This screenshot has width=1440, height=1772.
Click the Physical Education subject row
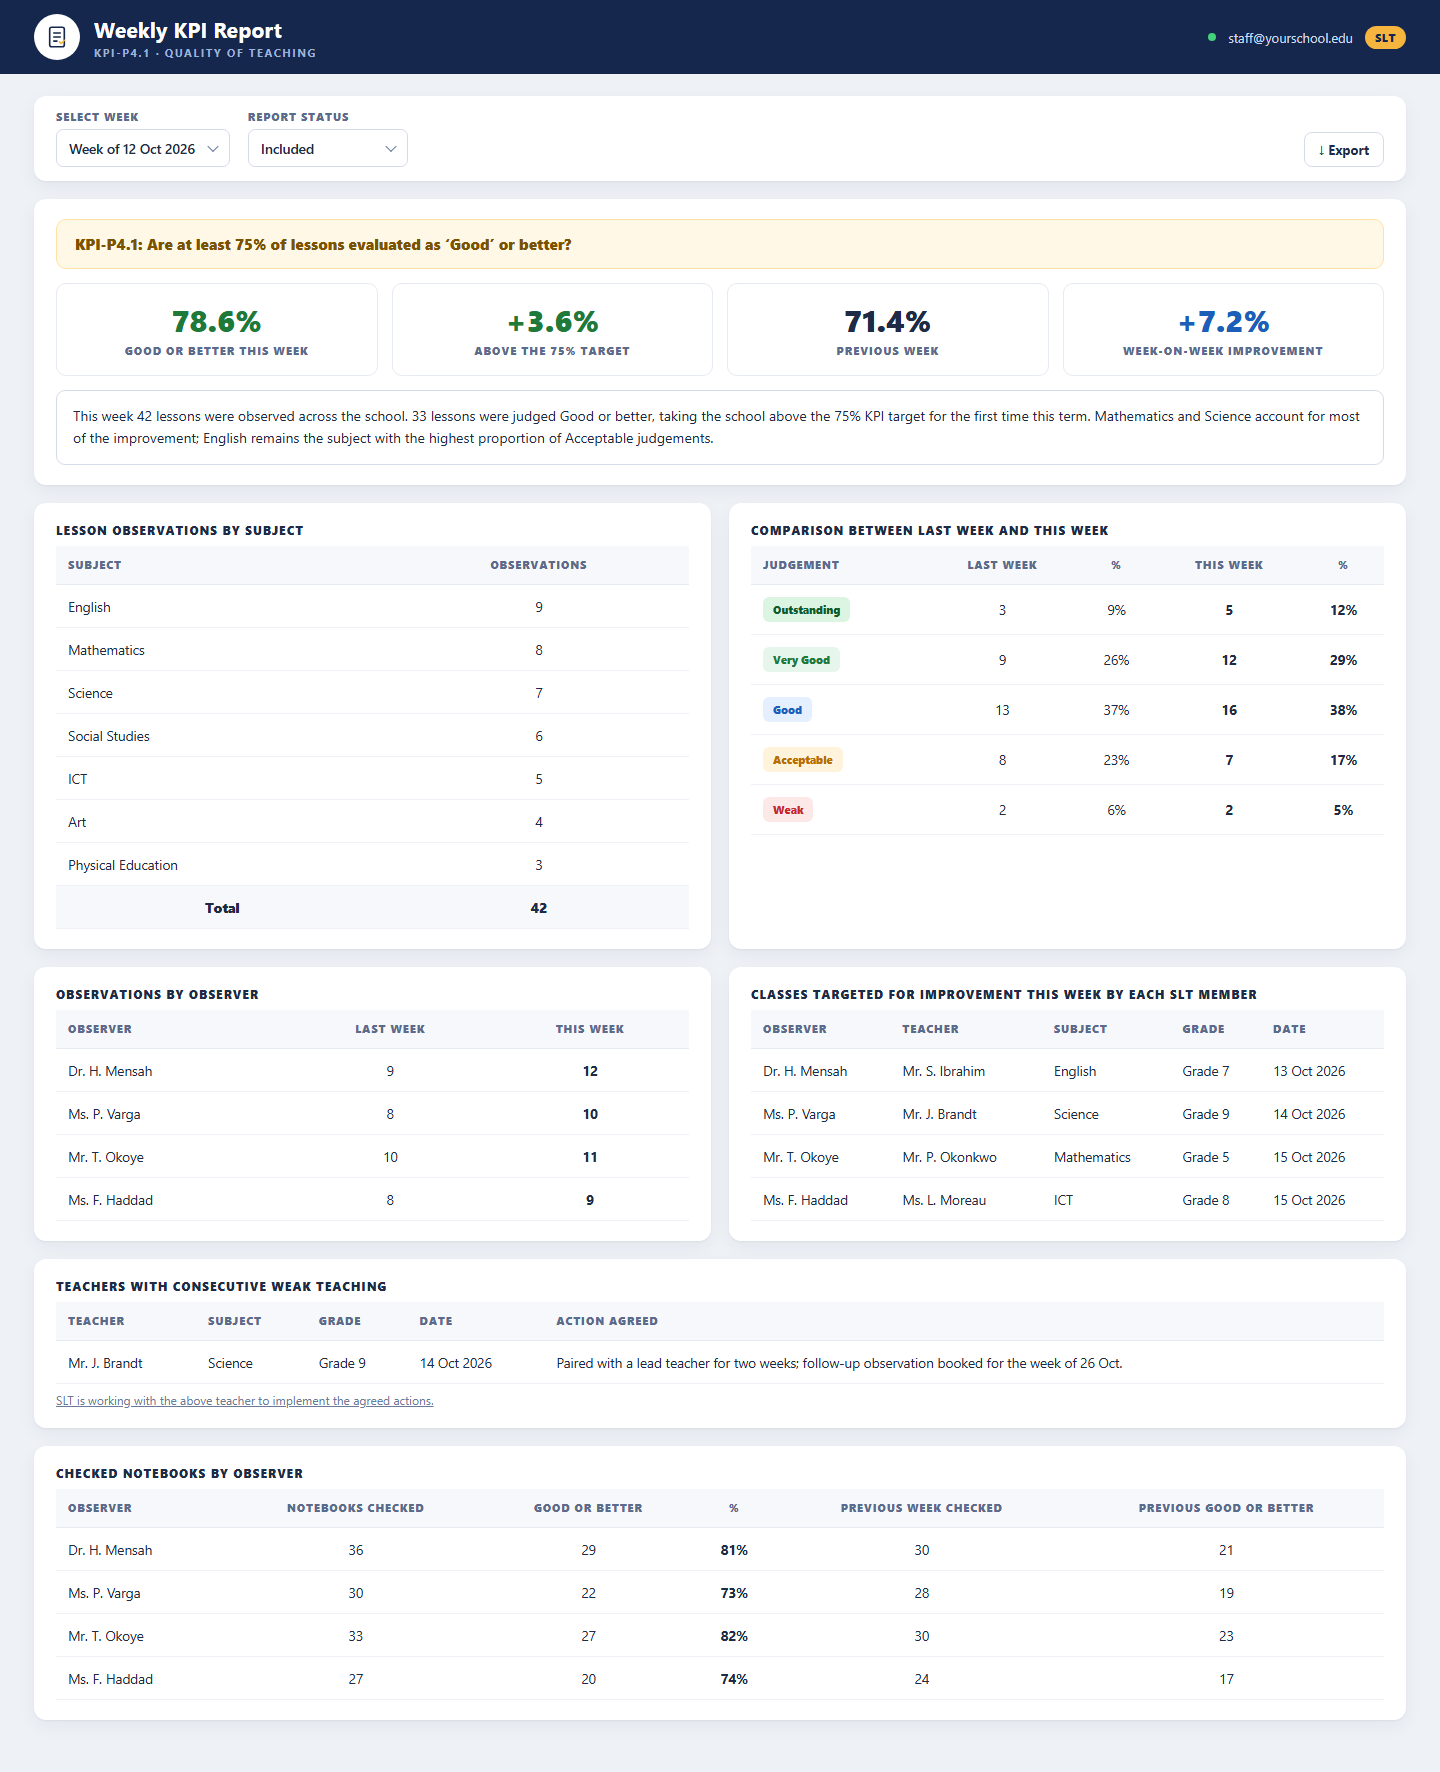pyautogui.click(x=372, y=865)
